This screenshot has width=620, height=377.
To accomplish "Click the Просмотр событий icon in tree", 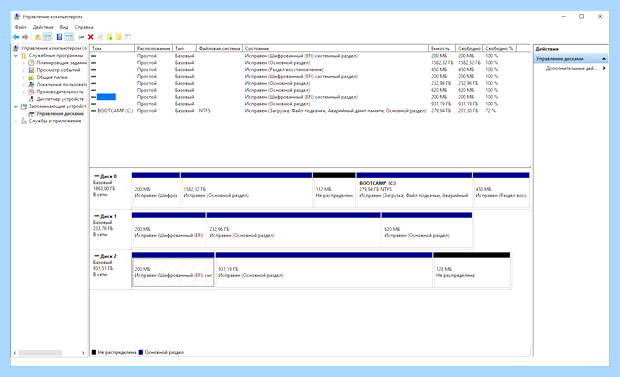I will tap(31, 70).
